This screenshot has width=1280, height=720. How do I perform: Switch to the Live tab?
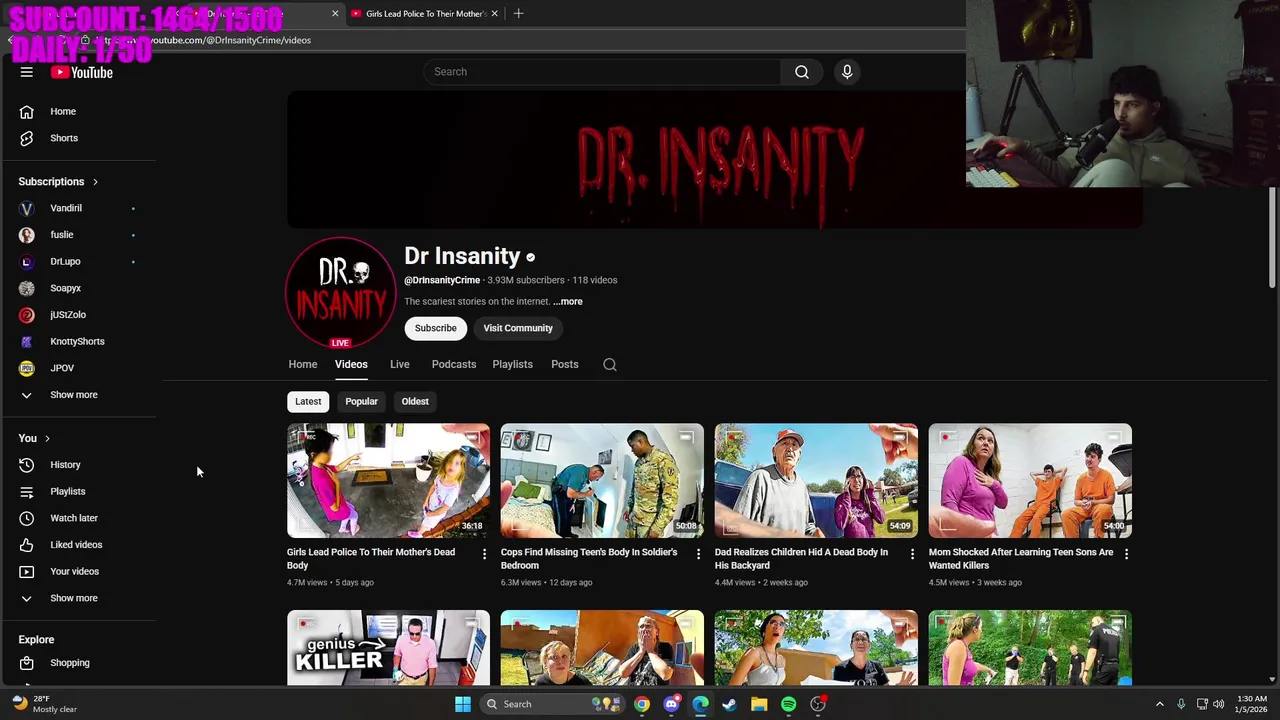click(399, 364)
